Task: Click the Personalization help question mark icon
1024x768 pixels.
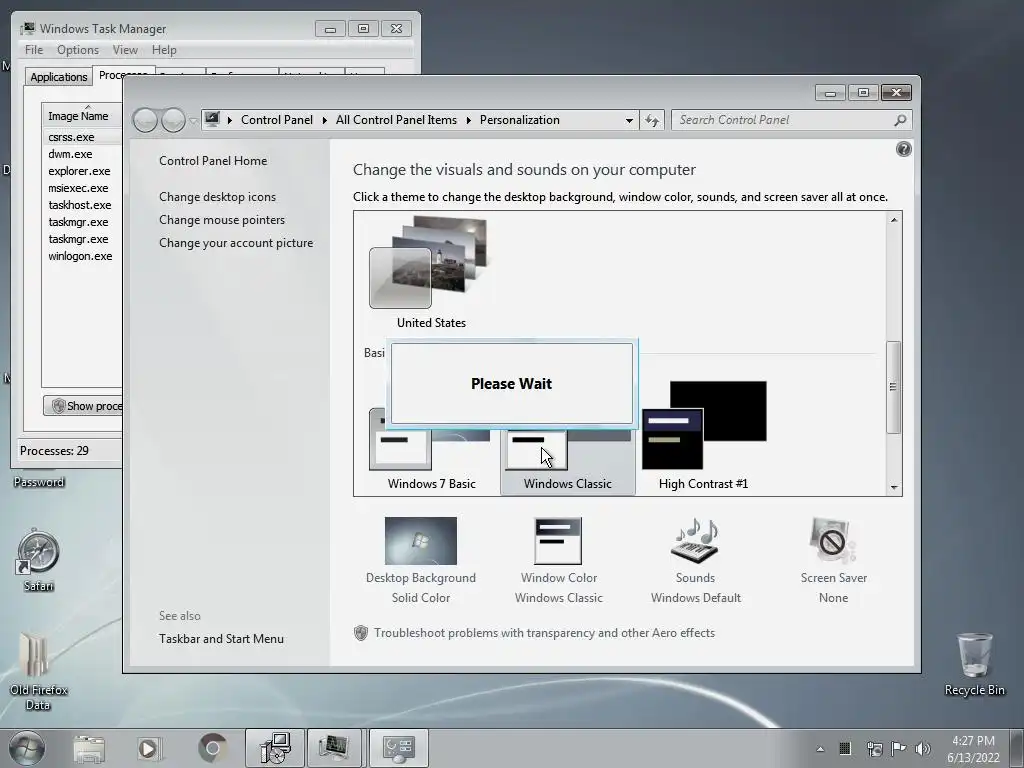Action: pyautogui.click(x=903, y=150)
